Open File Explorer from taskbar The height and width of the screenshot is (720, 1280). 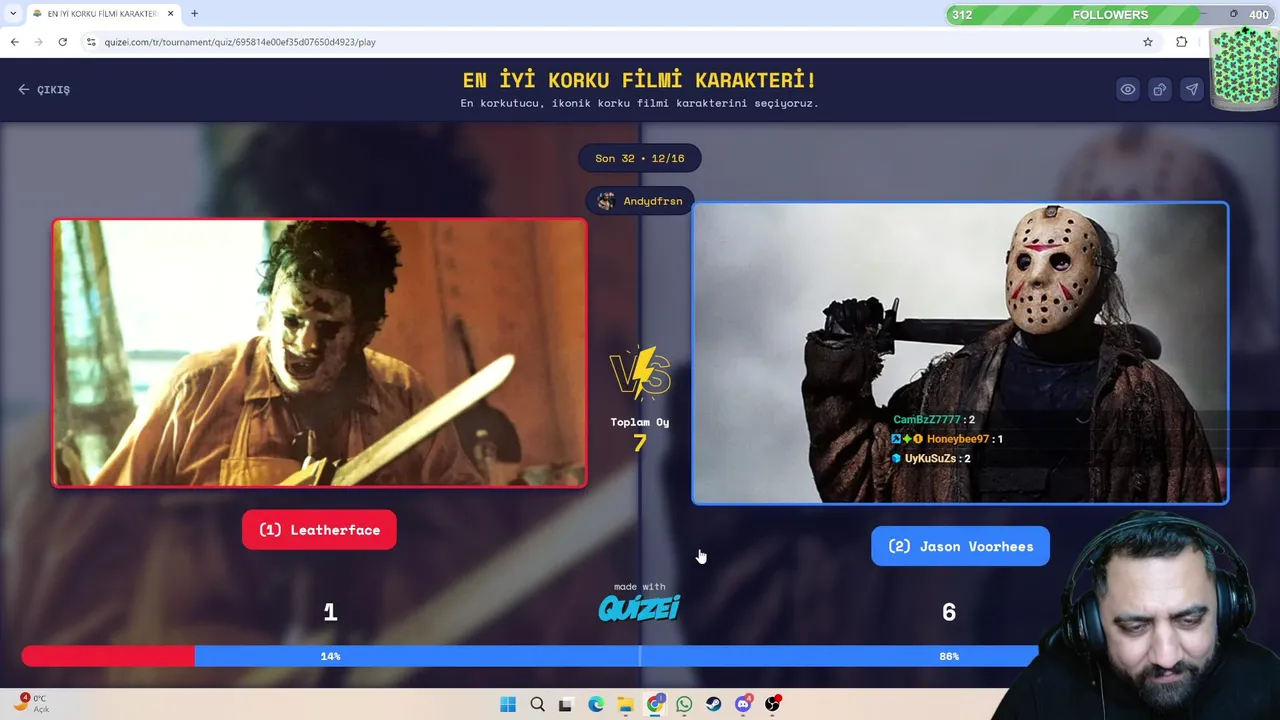[x=625, y=704]
